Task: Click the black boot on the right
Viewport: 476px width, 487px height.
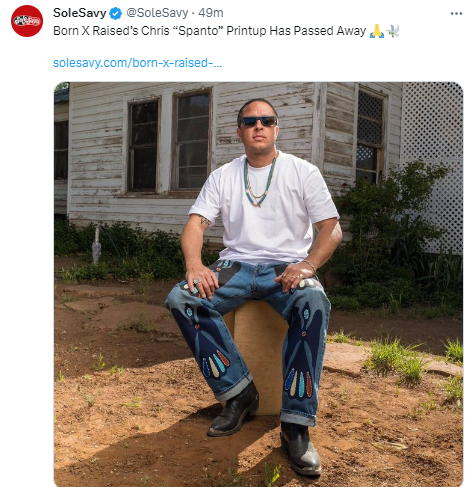Action: tap(300, 448)
